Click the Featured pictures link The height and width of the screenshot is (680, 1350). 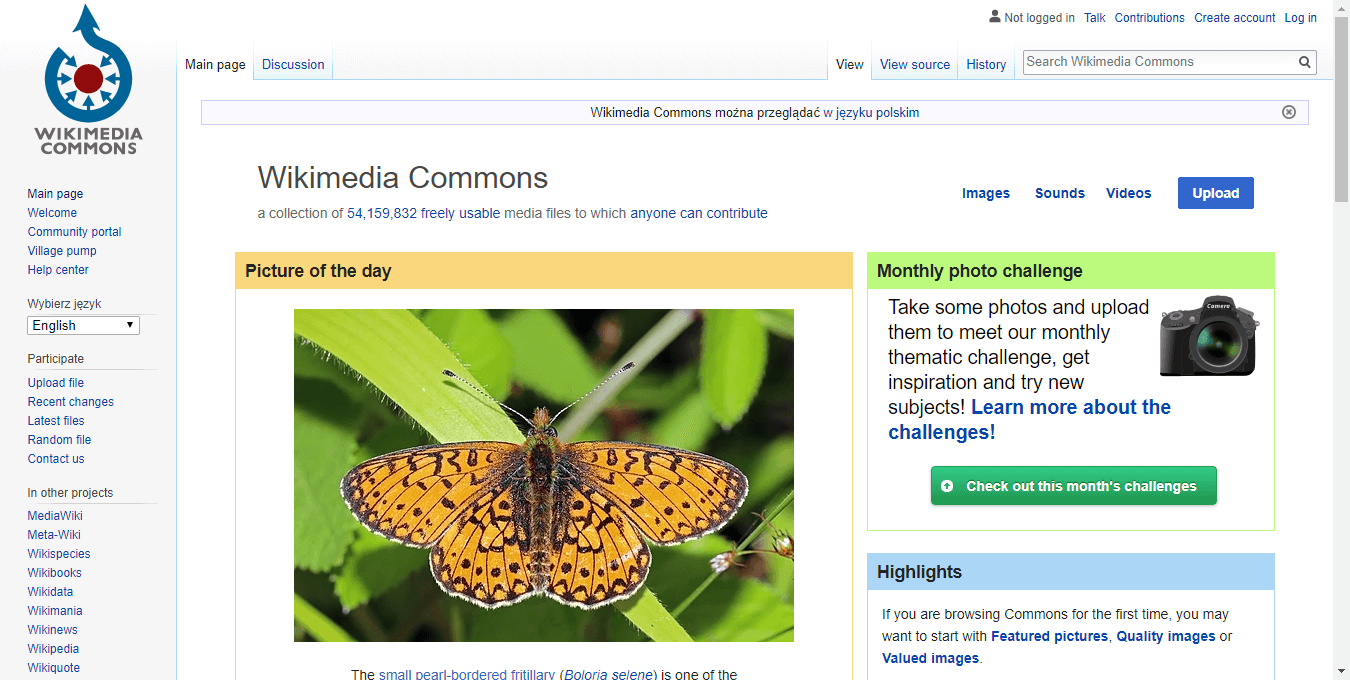click(x=1049, y=637)
